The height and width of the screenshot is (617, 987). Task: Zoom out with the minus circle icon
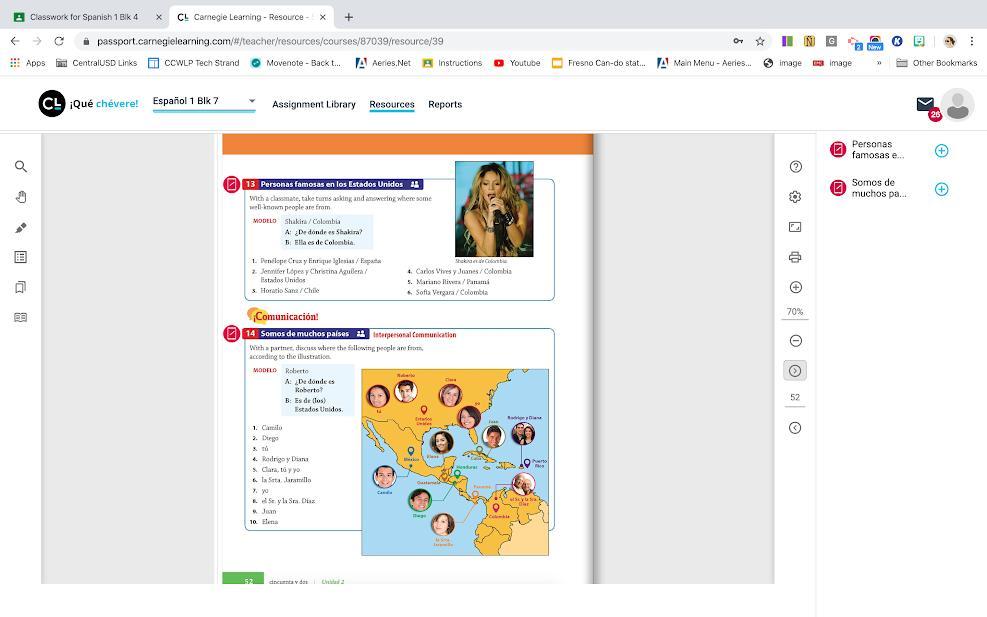[x=795, y=341]
